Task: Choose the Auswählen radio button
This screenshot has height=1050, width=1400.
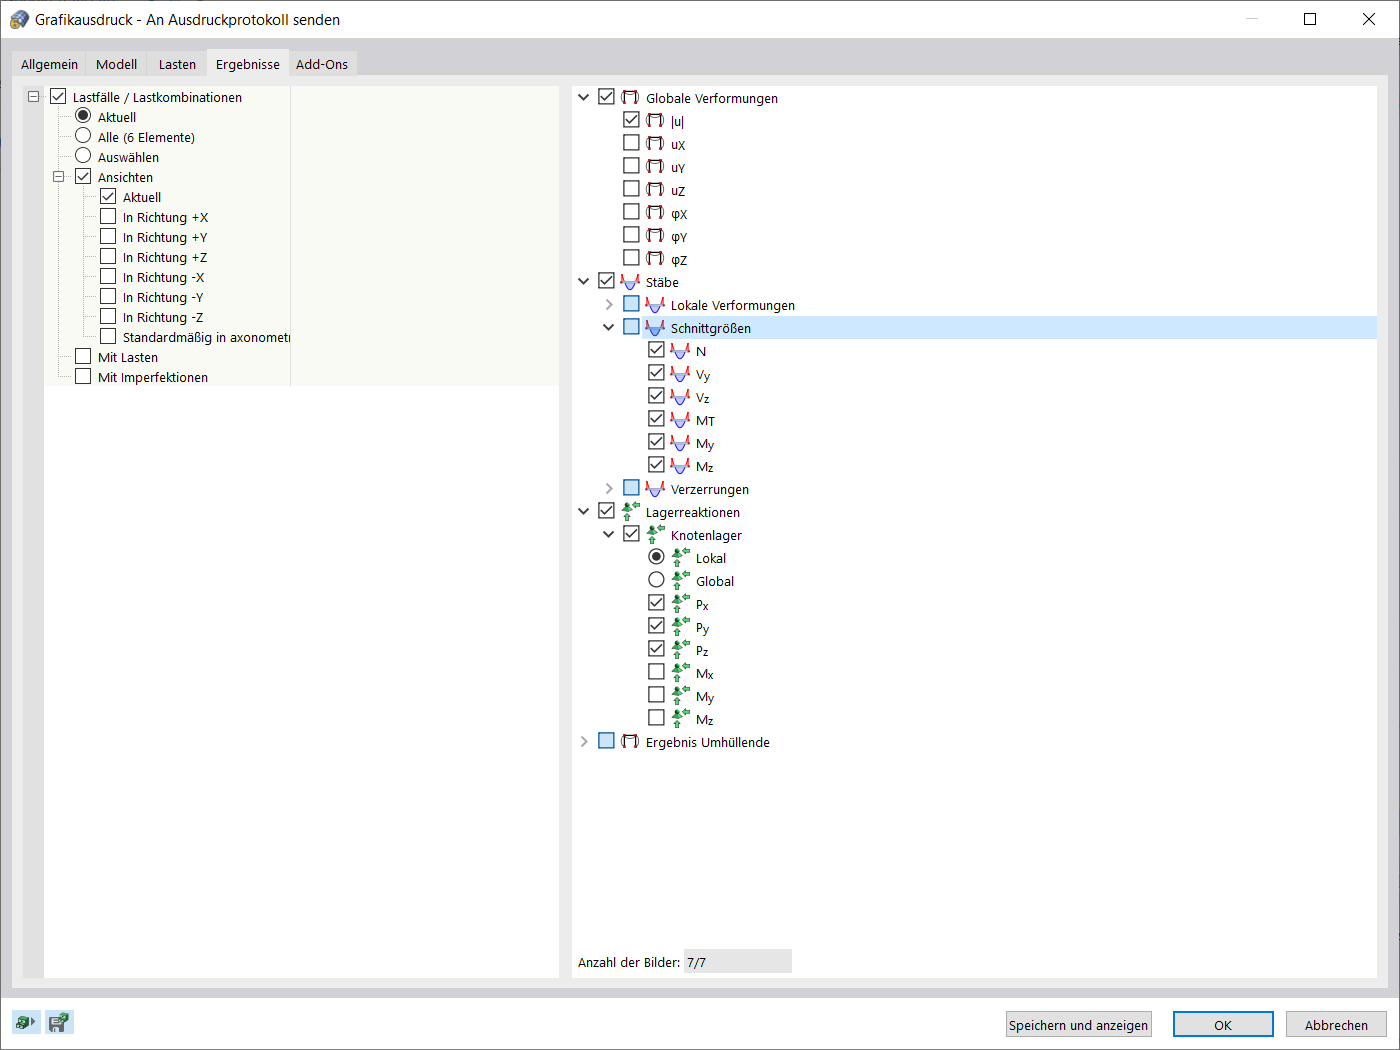Action: point(83,156)
